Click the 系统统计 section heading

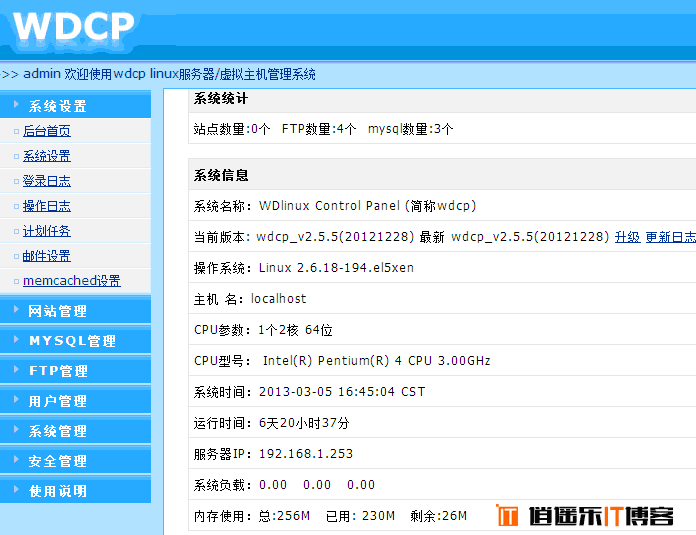[x=221, y=99]
